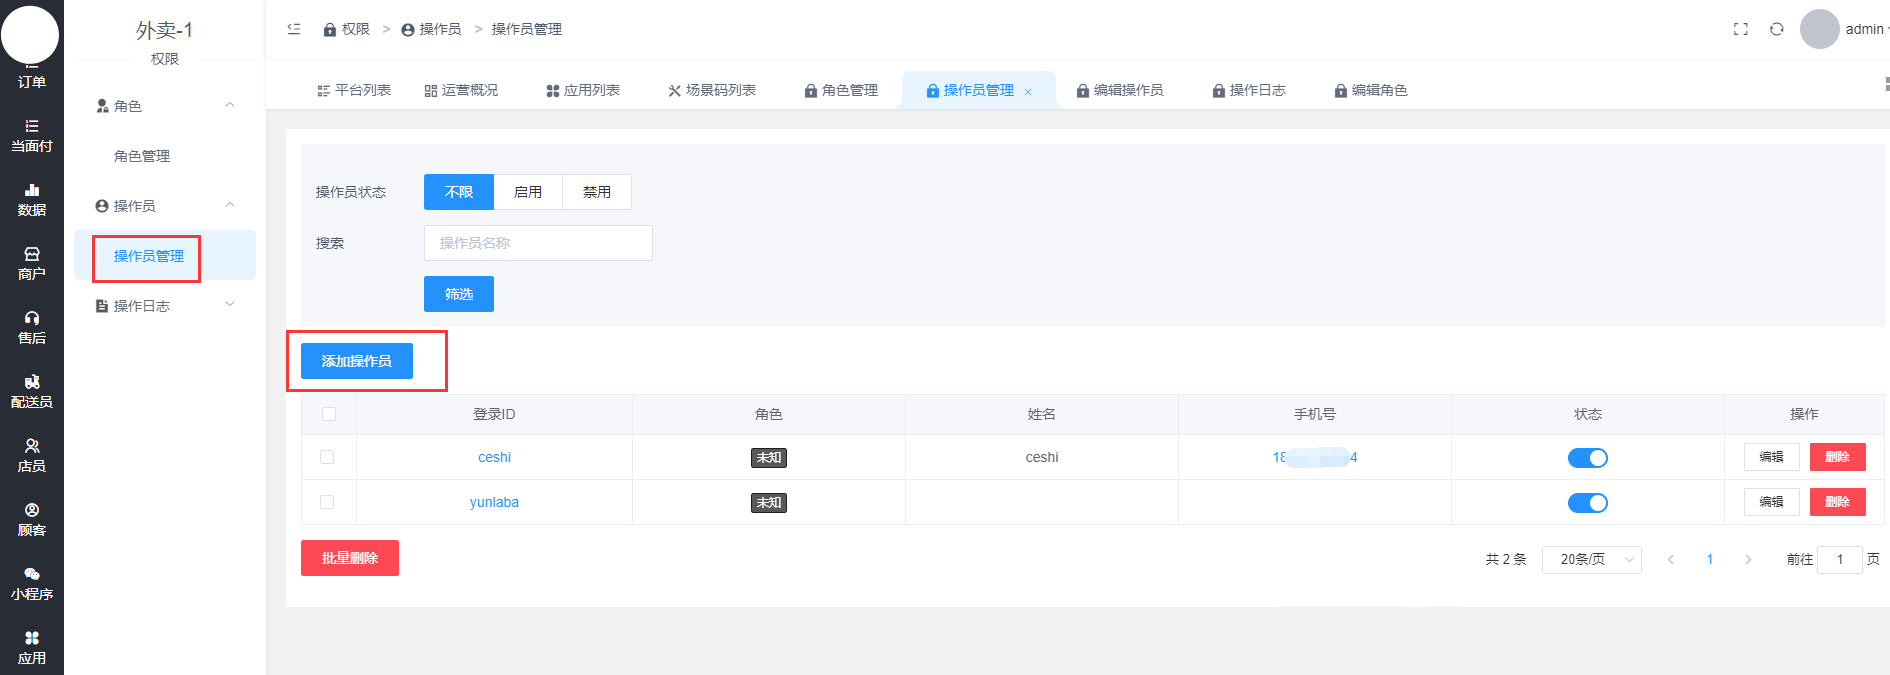Switch to the 角色管理 tab
Viewport: 1890px width, 675px height.
(x=841, y=90)
